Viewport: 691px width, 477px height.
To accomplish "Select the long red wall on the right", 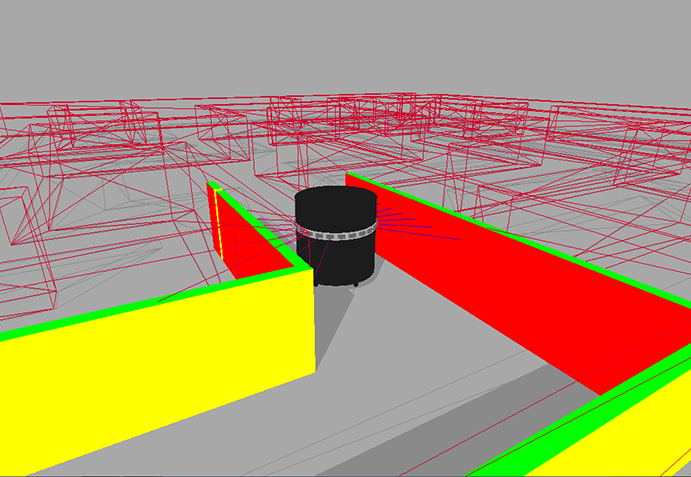I will (520, 290).
